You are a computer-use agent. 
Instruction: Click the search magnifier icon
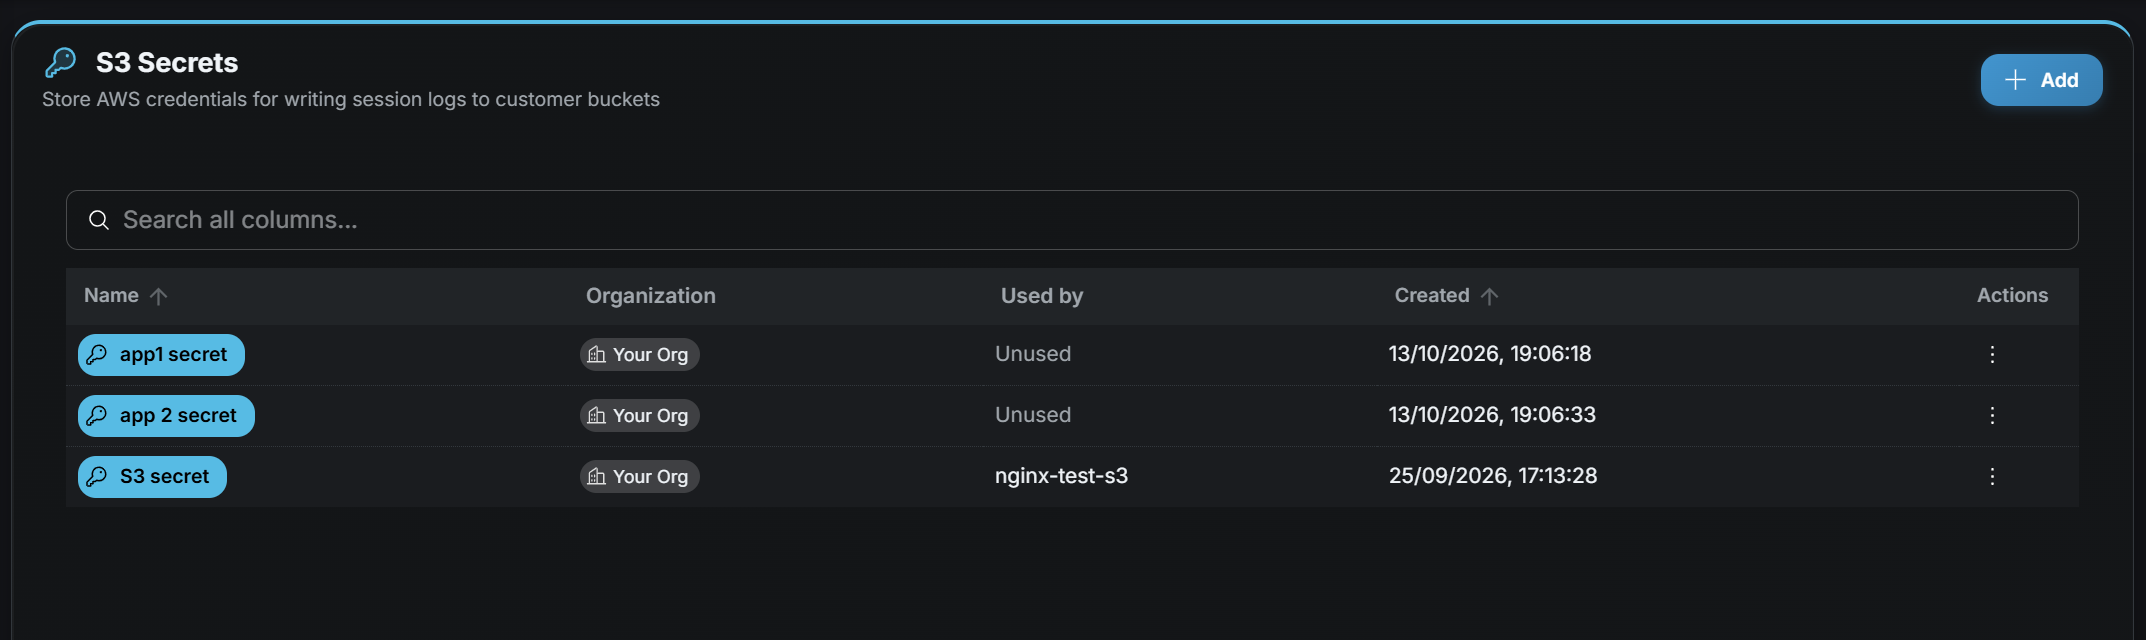click(x=99, y=220)
